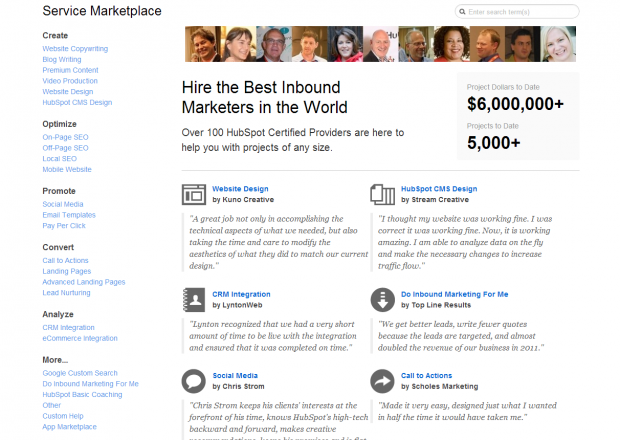The height and width of the screenshot is (440, 620).
Task: Select Call to Actions under Convert sidebar
Action: [65, 261]
